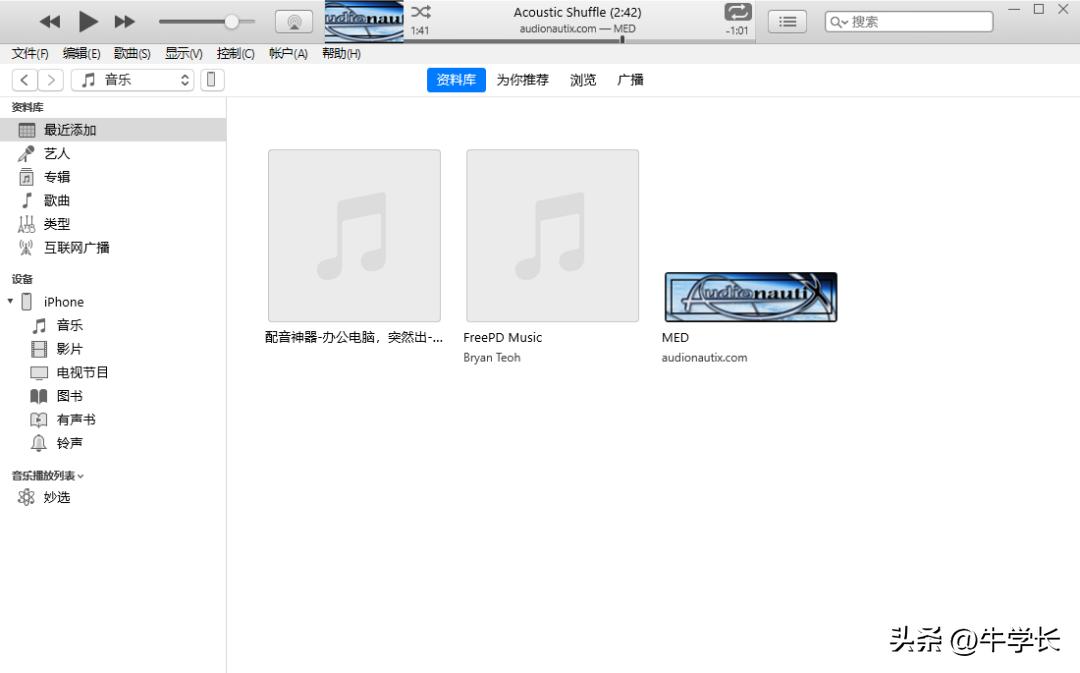Viewport: 1080px width, 673px height.
Task: Open the 妙选 Genius playlist
Action: (x=57, y=496)
